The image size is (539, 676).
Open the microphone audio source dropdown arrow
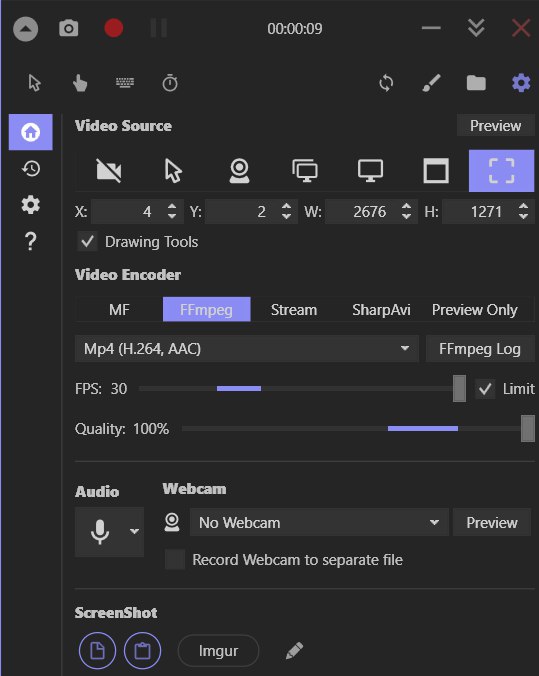pos(135,531)
